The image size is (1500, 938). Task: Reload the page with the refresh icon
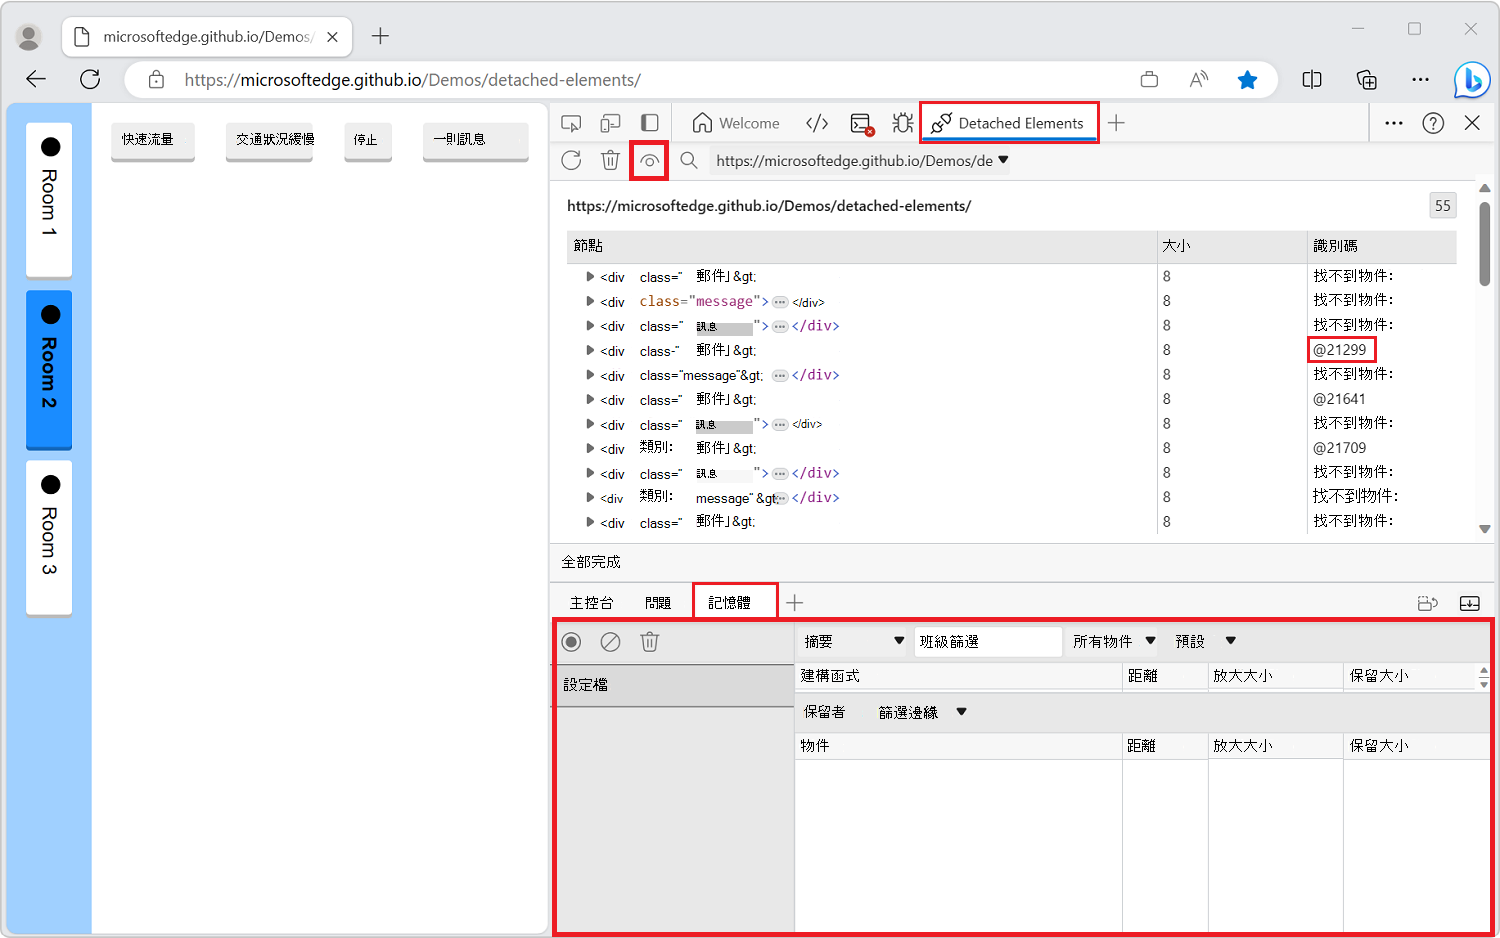pos(90,79)
